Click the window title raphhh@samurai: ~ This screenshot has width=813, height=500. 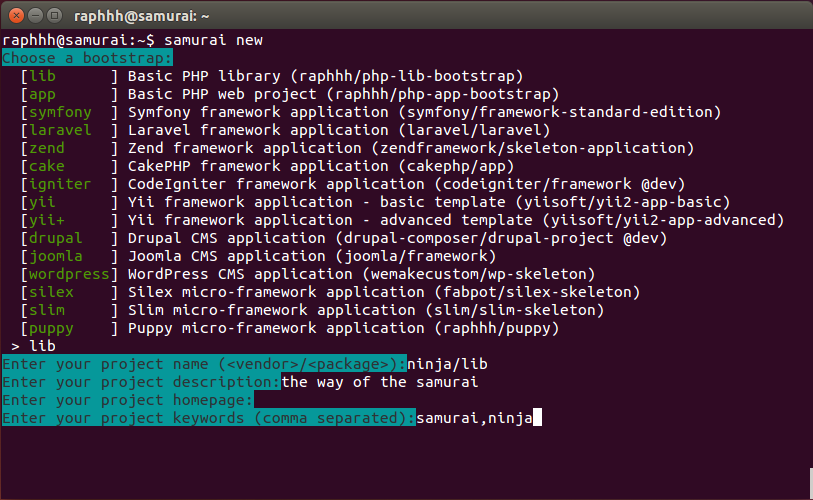coord(142,17)
